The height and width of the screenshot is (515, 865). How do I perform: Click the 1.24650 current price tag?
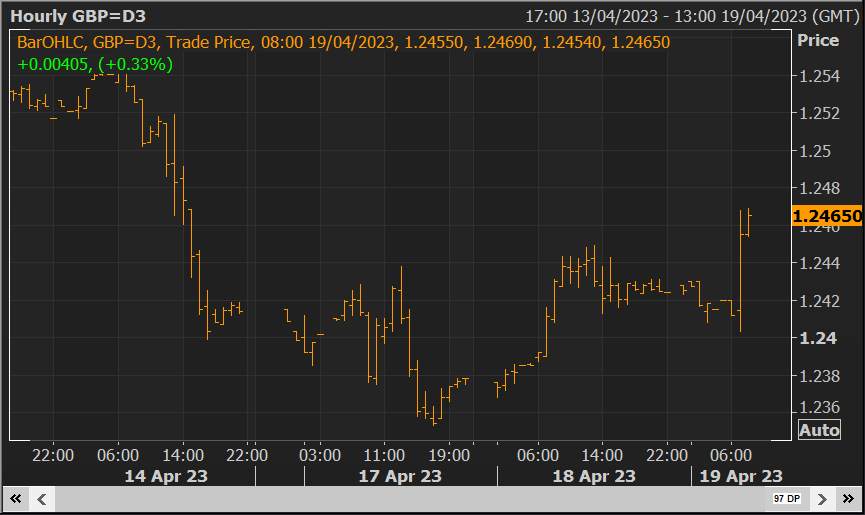(x=826, y=216)
